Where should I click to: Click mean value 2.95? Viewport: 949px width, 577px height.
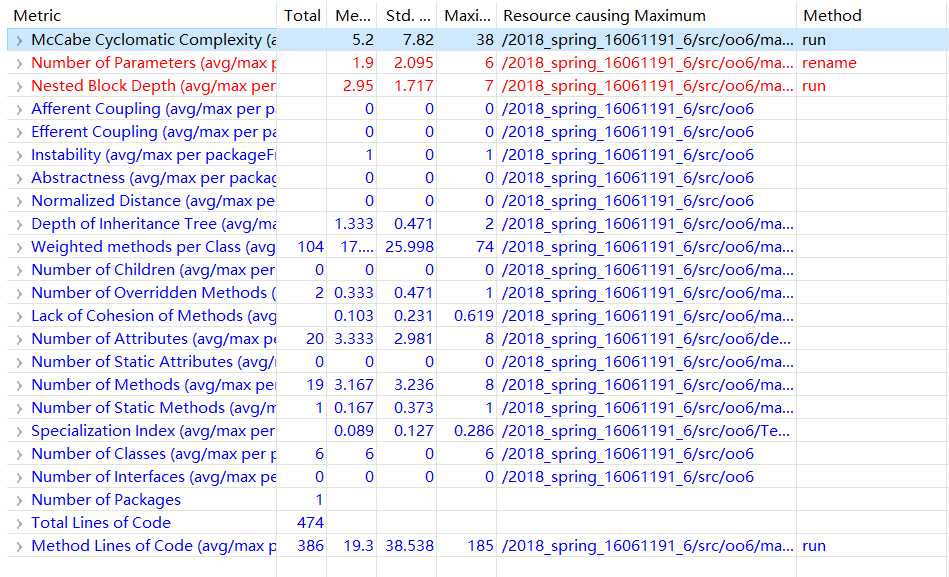[358, 86]
